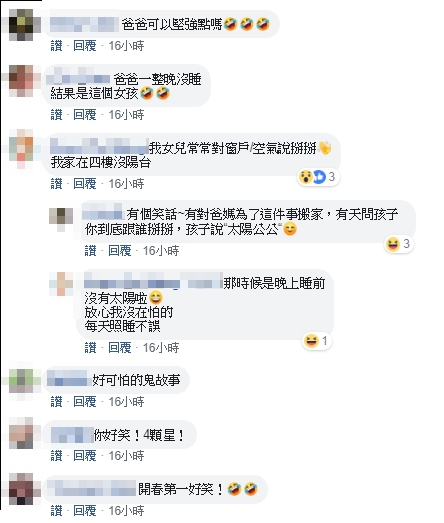This screenshot has height=523, width=444.
Task: Open the avatar beside 我女兒常常對窗戶 comment
Action: coord(21,149)
